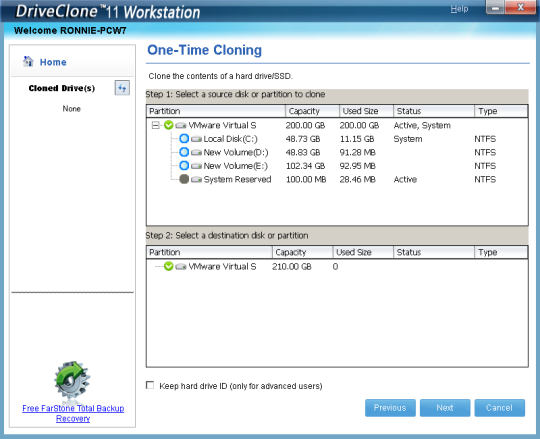
Task: Click the '11.15 GB' used size cell
Action: point(357,139)
